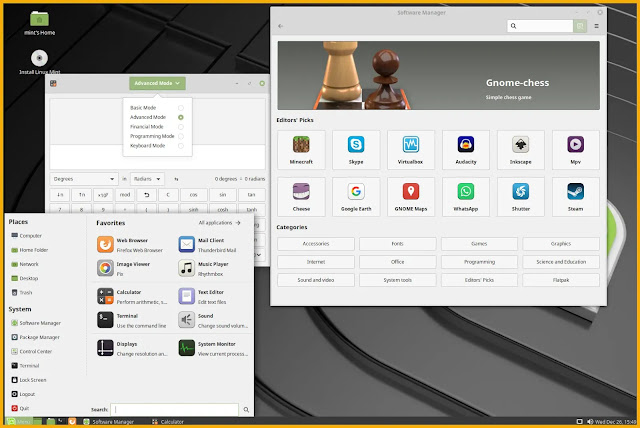Screen dimensions: 640x428
Task: Open the Shutter app tile
Action: (x=520, y=197)
